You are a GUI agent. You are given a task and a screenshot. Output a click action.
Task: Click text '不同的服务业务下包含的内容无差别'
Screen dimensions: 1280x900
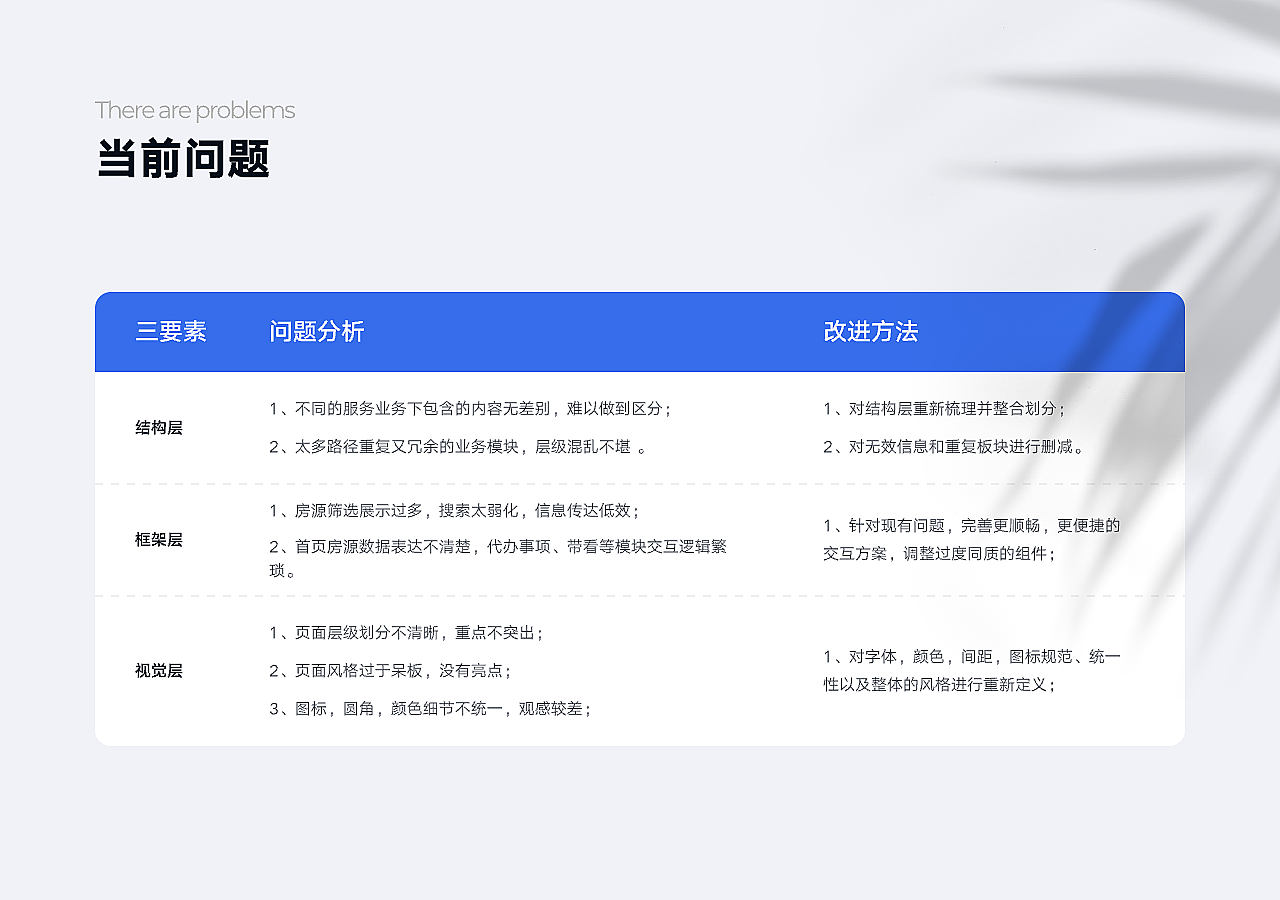[x=423, y=409]
